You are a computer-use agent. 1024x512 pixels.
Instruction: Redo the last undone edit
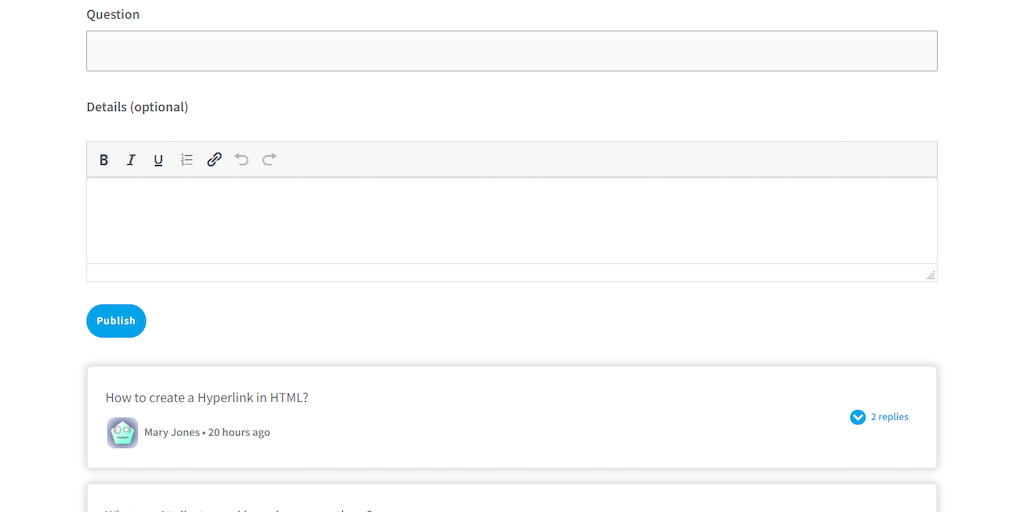[269, 159]
